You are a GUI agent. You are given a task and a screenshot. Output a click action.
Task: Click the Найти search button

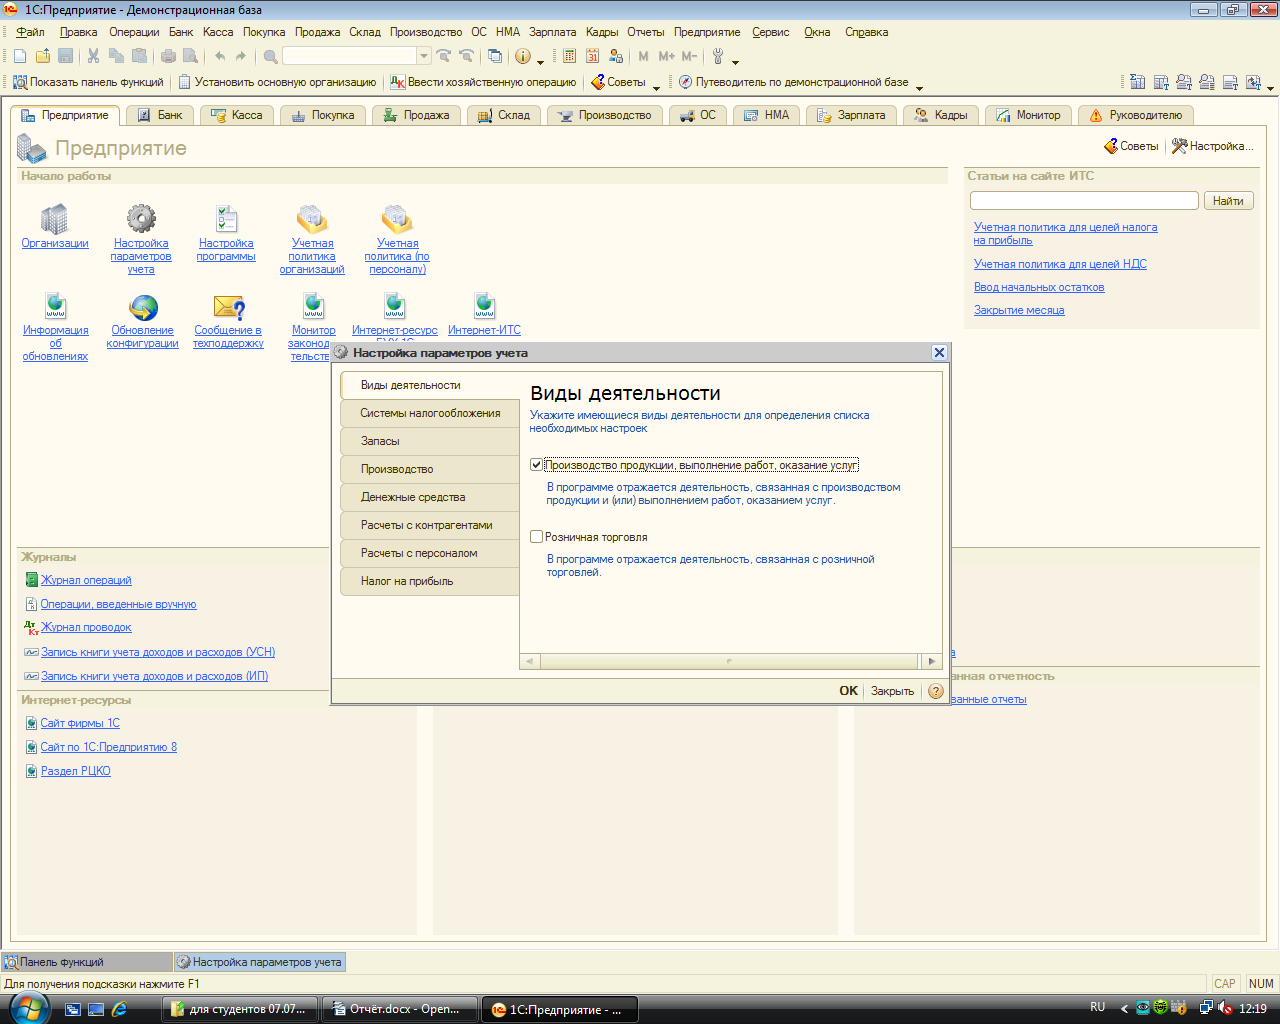[x=1228, y=201]
